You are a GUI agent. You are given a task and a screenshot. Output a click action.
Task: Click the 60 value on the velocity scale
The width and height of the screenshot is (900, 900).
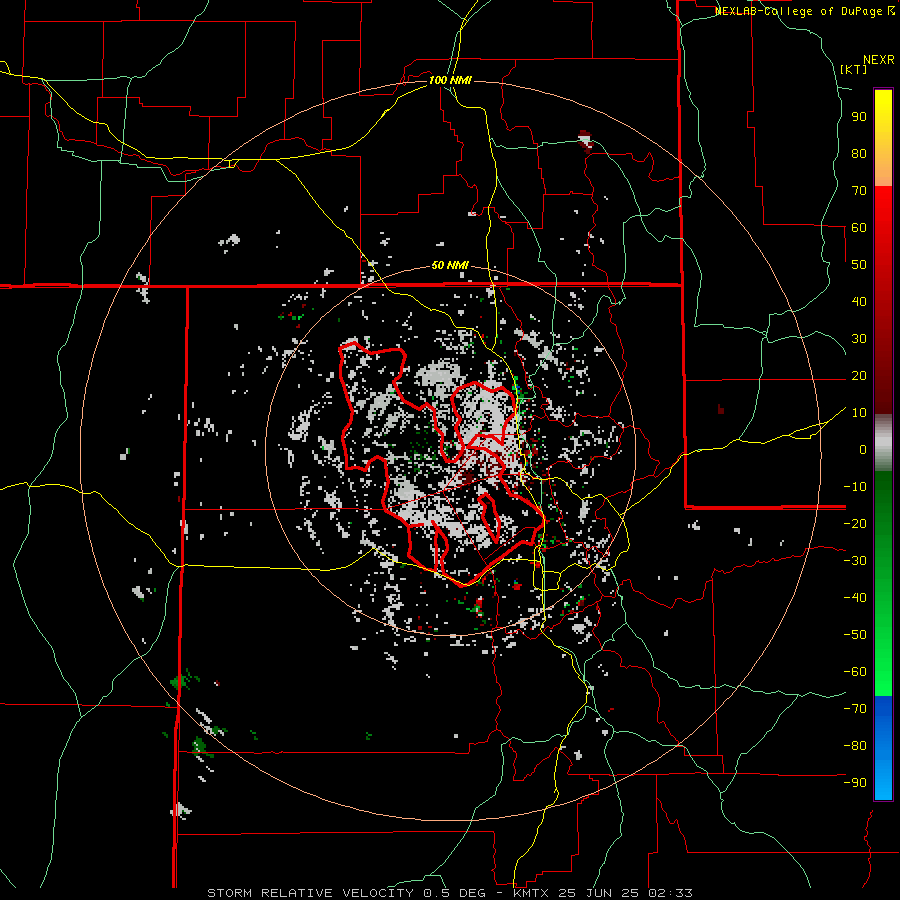859,227
